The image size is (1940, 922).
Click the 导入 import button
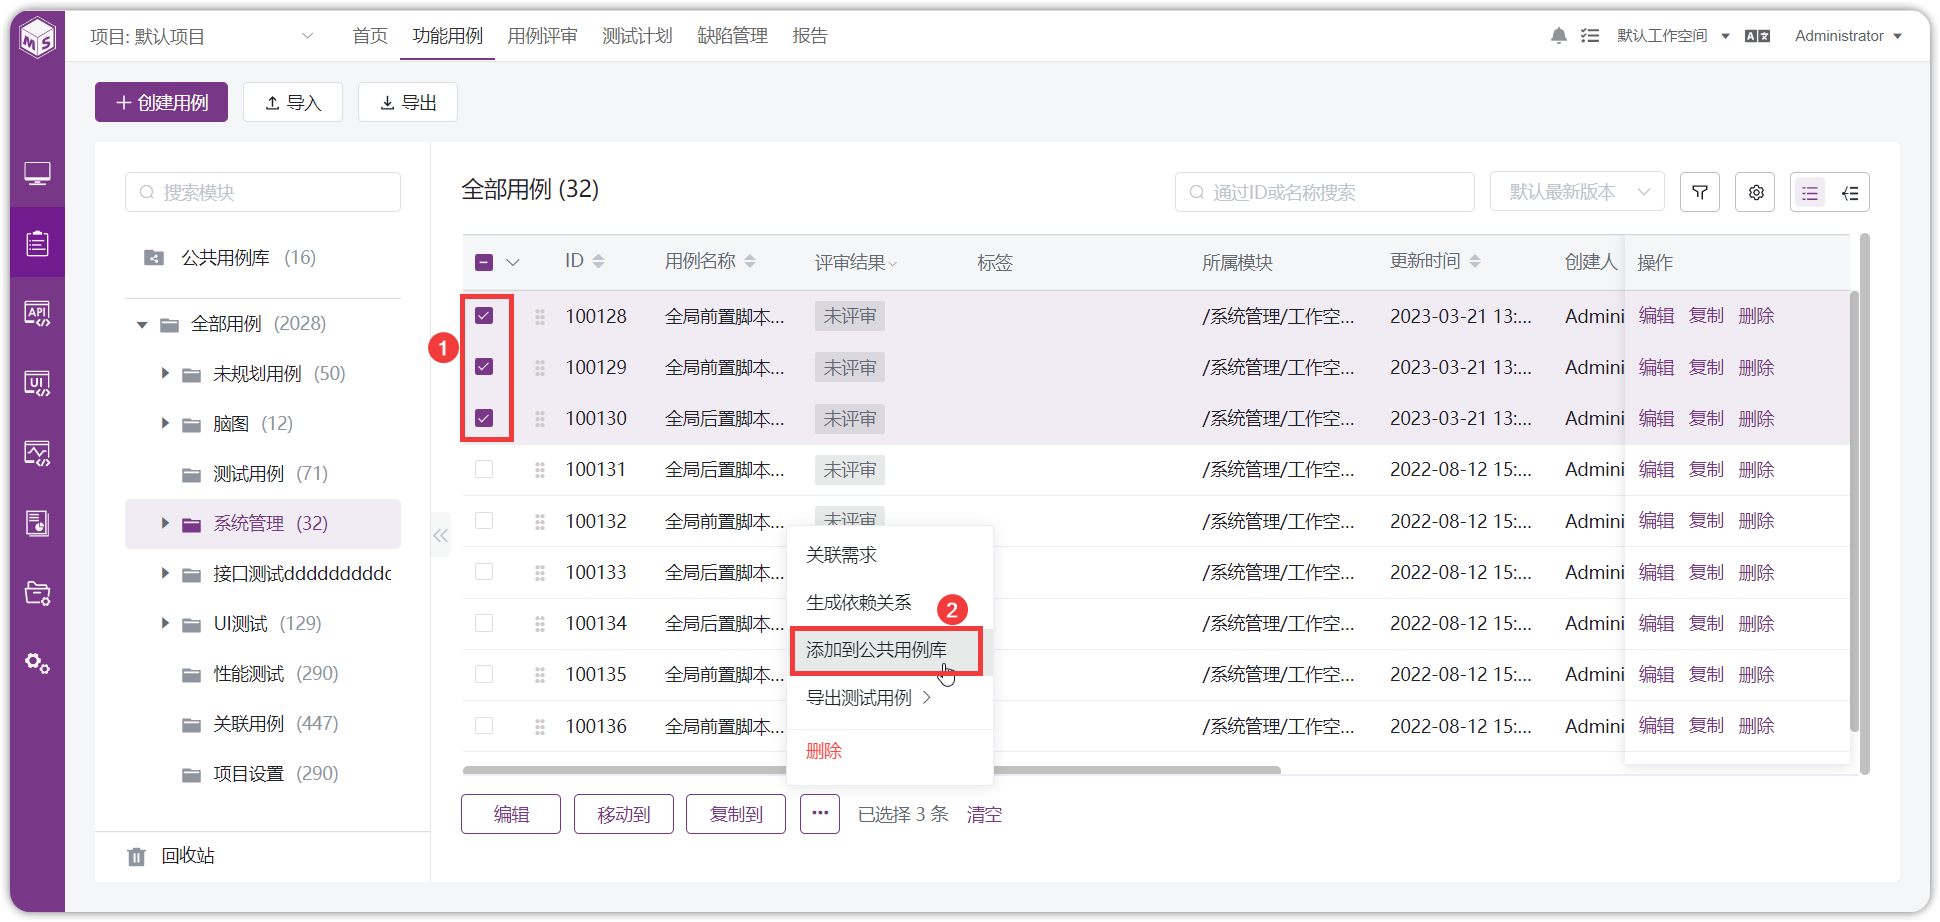click(x=293, y=102)
